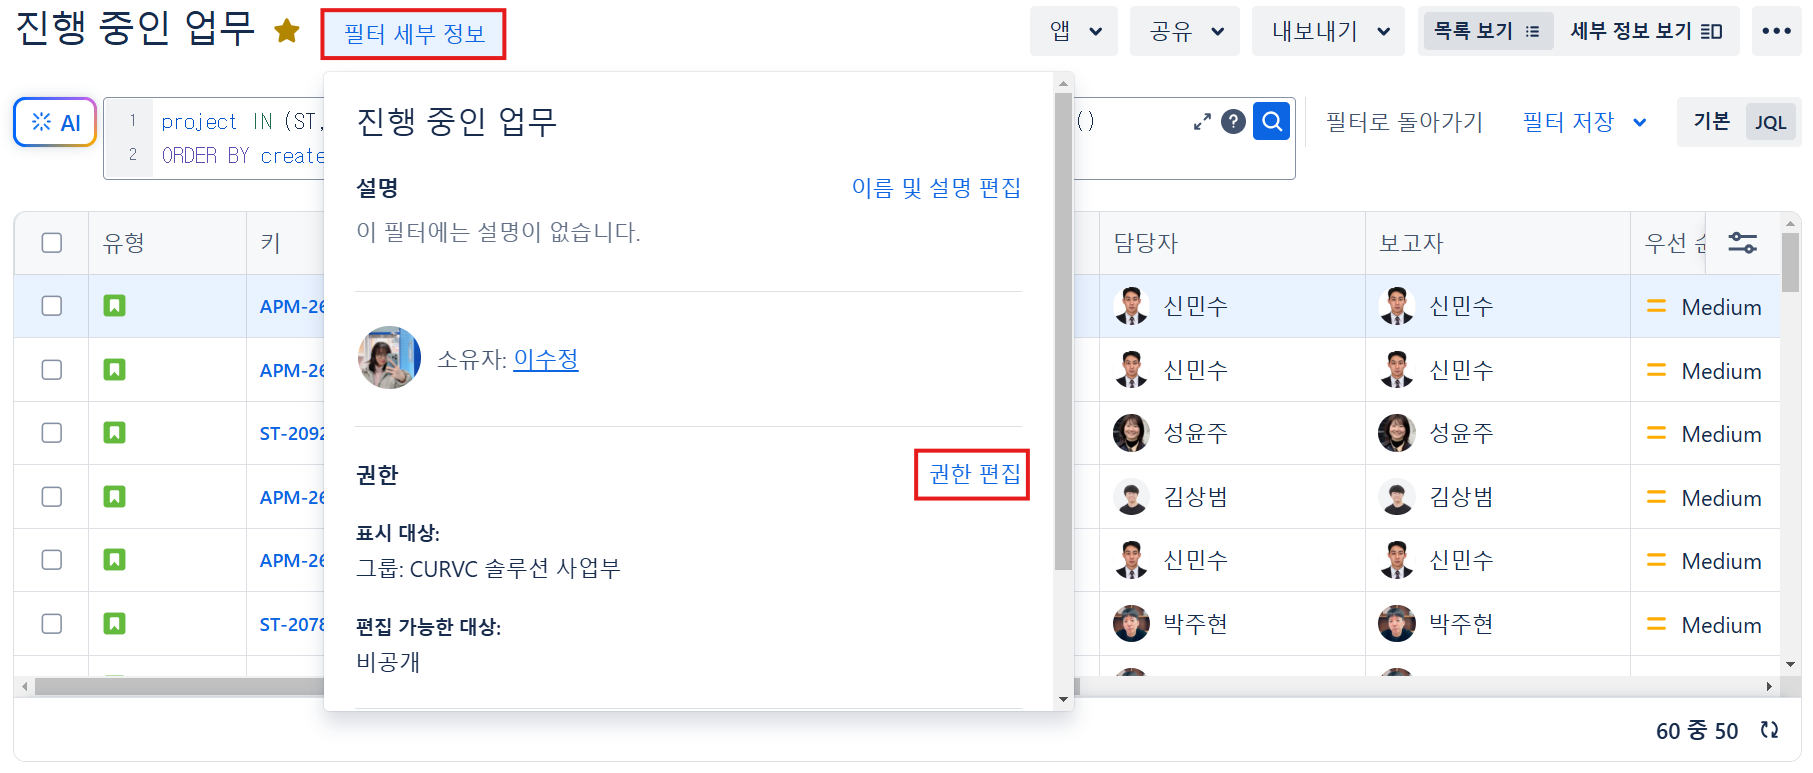This screenshot has height=773, width=1813.
Task: Click the gold favorite star icon
Action: [x=287, y=31]
